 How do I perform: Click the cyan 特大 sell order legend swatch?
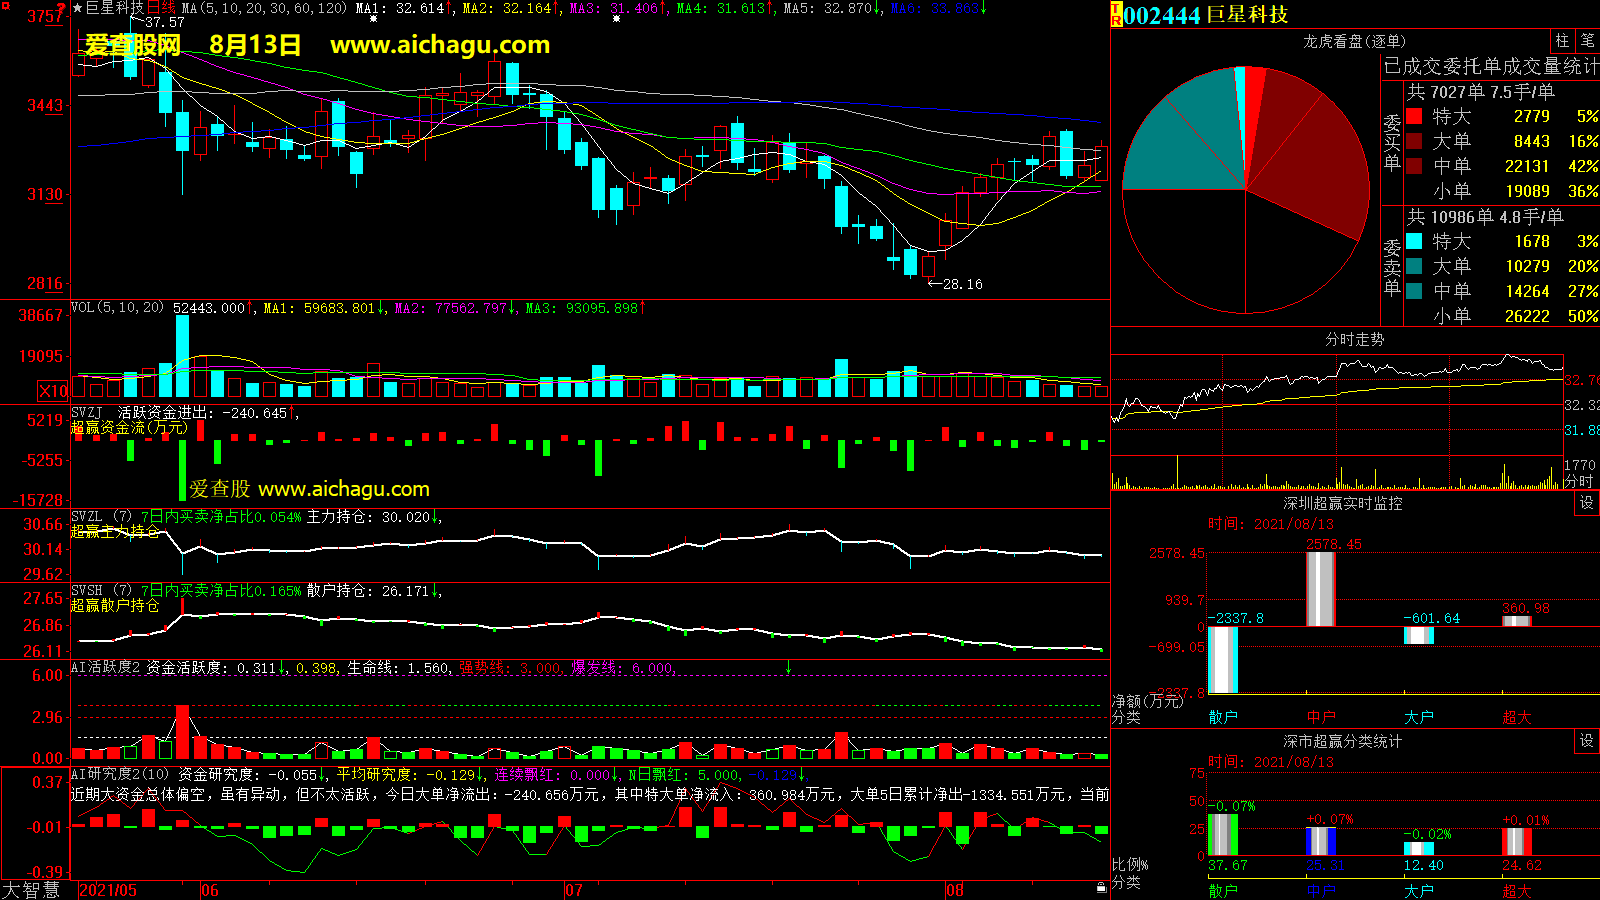click(x=1414, y=241)
